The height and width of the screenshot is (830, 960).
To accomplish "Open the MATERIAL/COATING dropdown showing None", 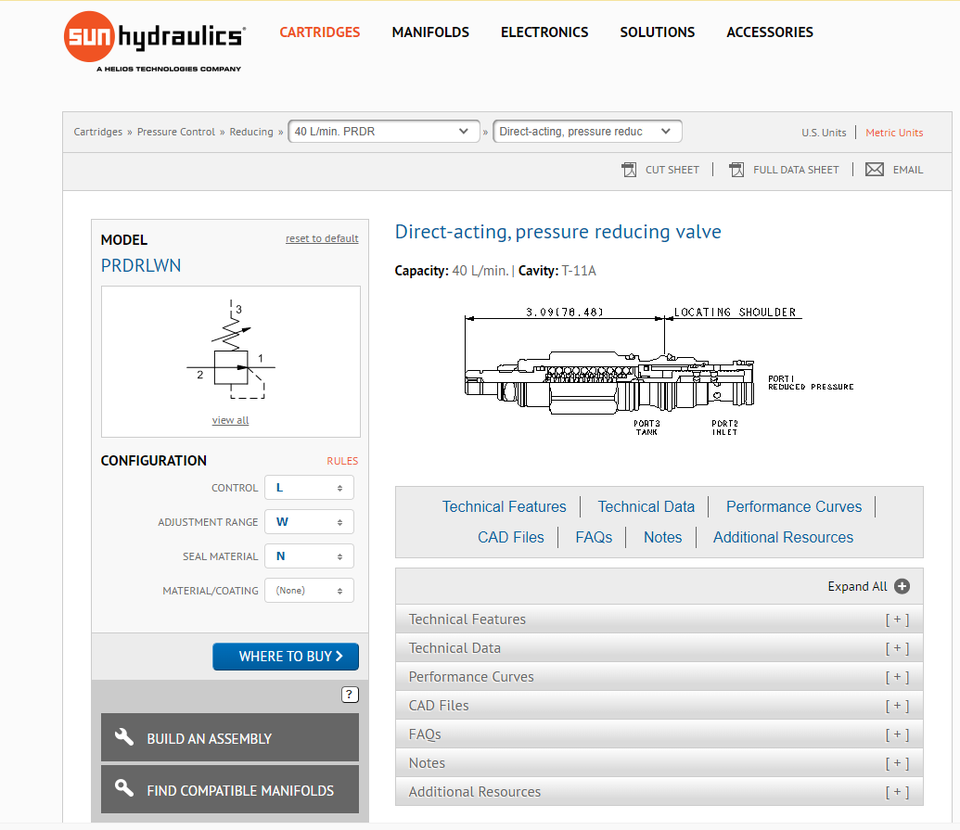I will click(x=309, y=591).
